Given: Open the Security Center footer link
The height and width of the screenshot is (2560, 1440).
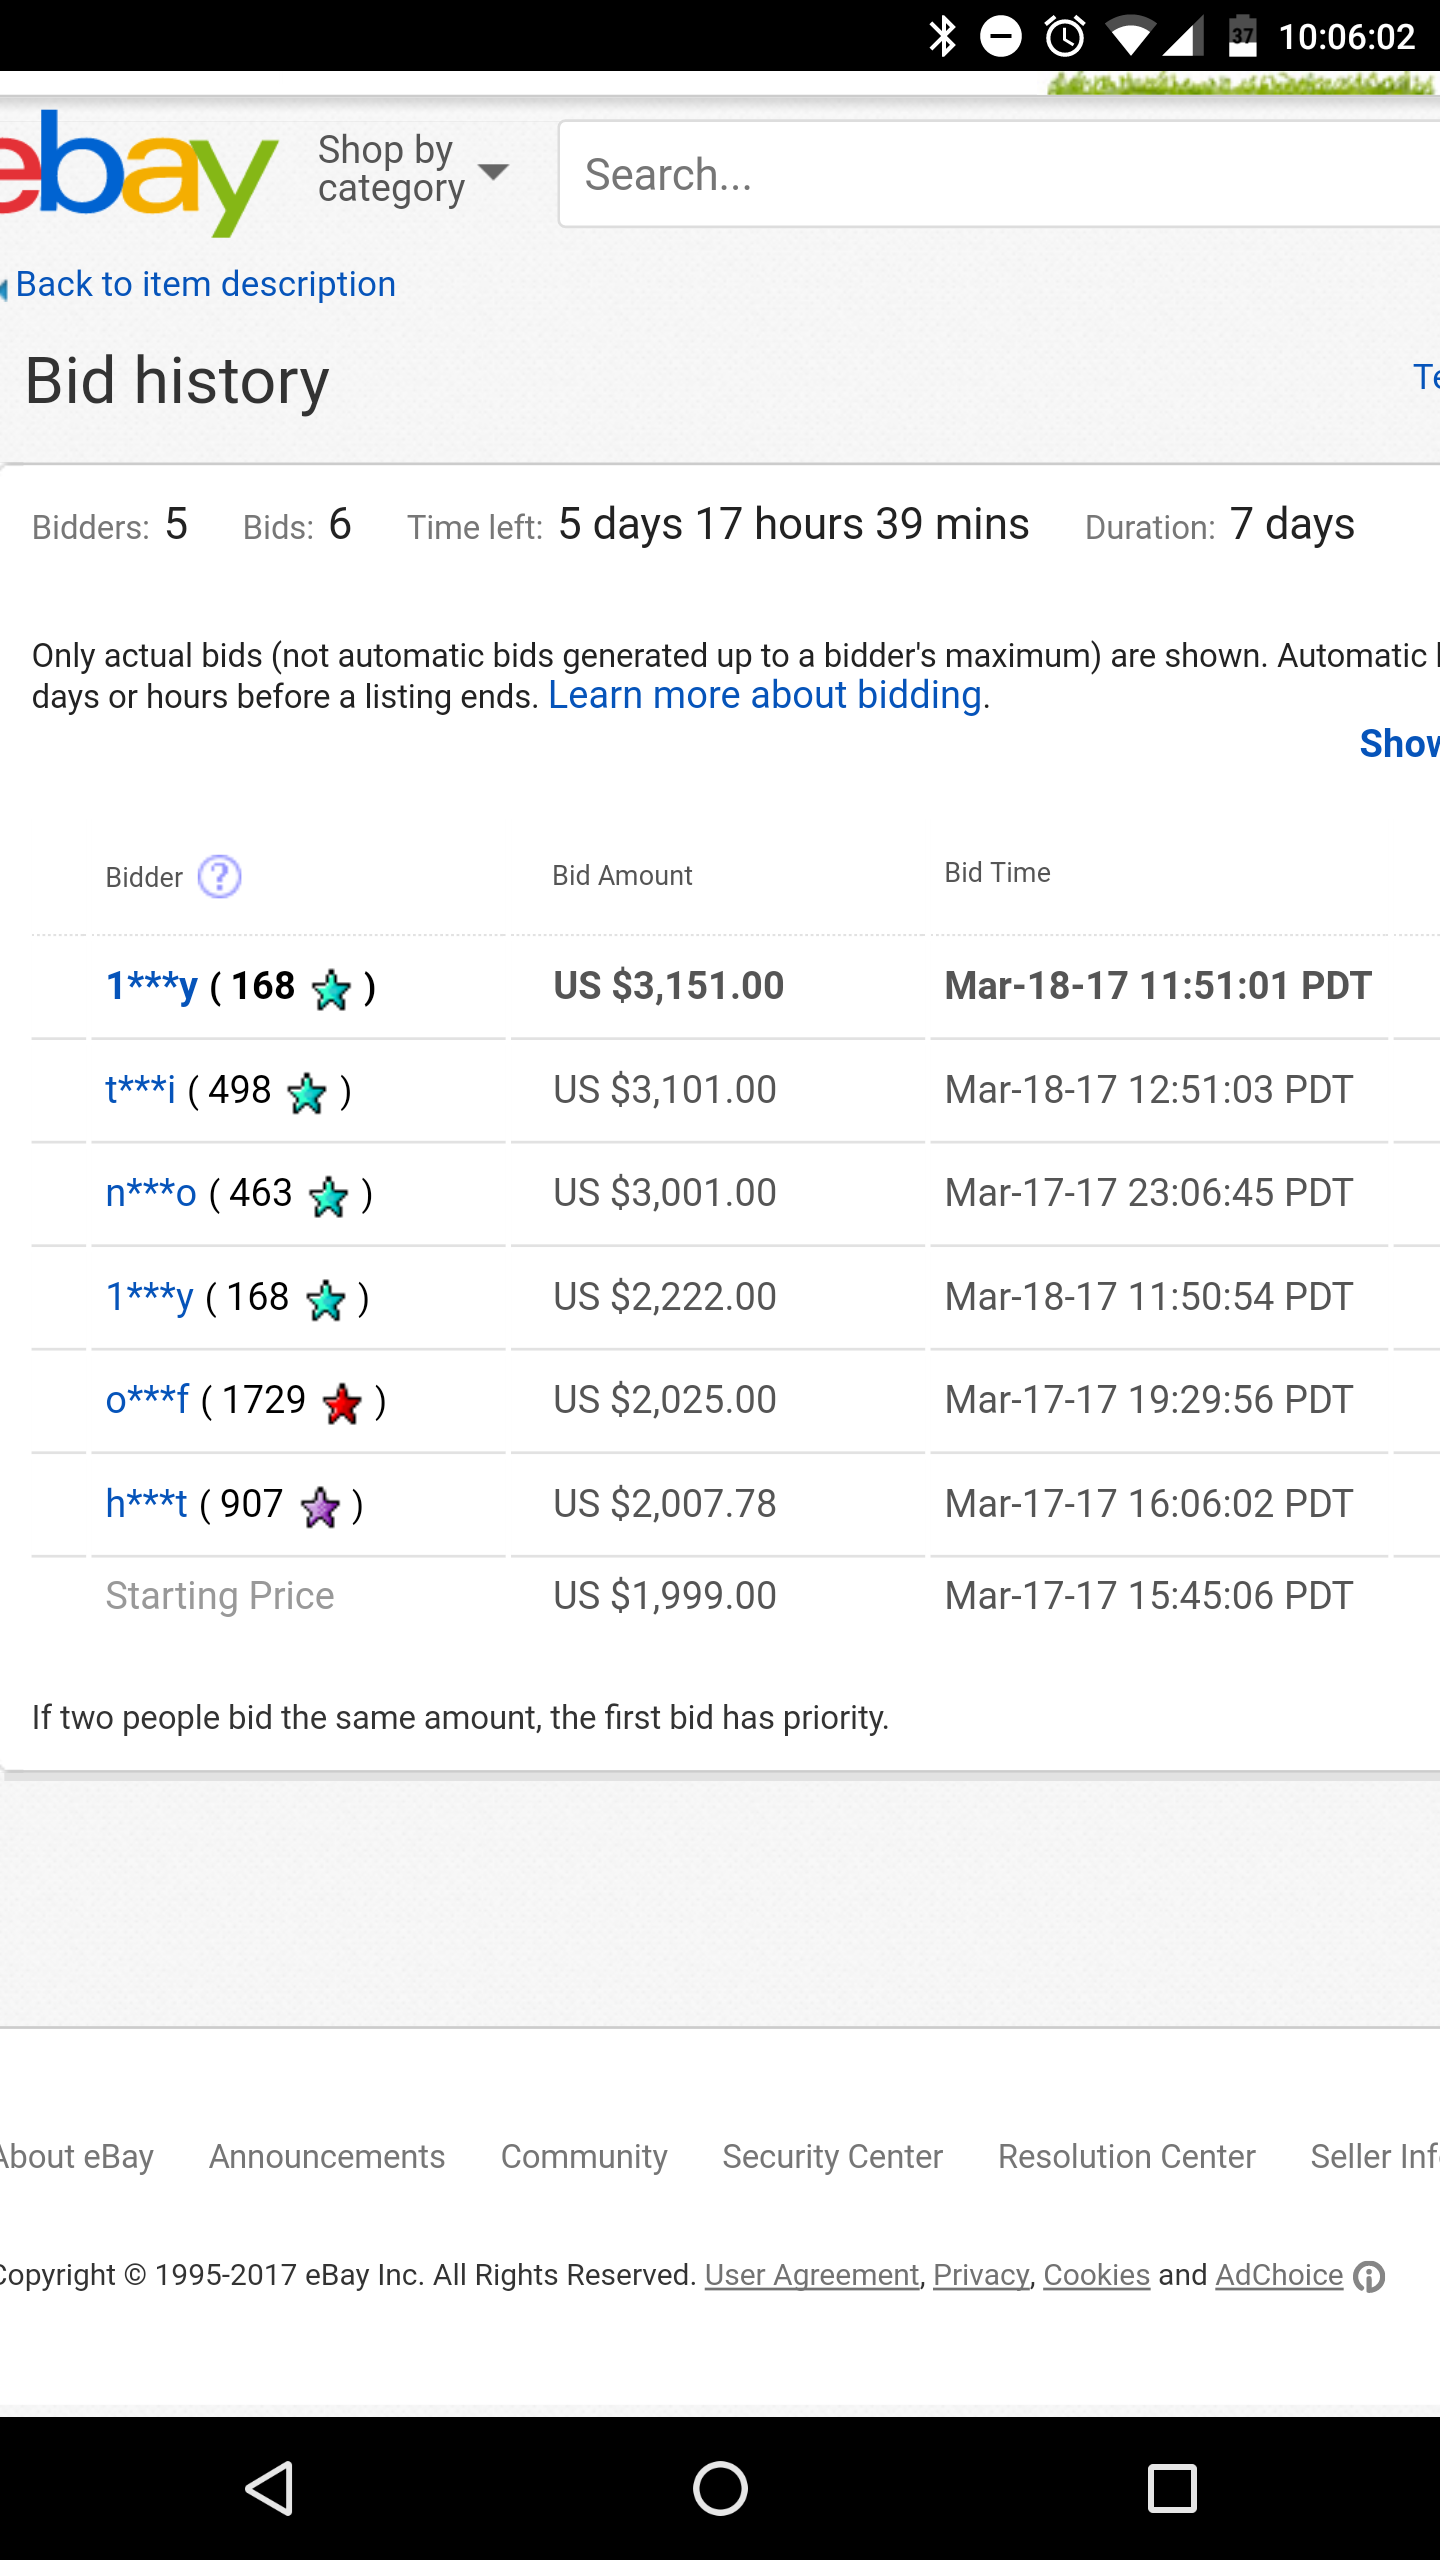Looking at the screenshot, I should click(x=832, y=2157).
